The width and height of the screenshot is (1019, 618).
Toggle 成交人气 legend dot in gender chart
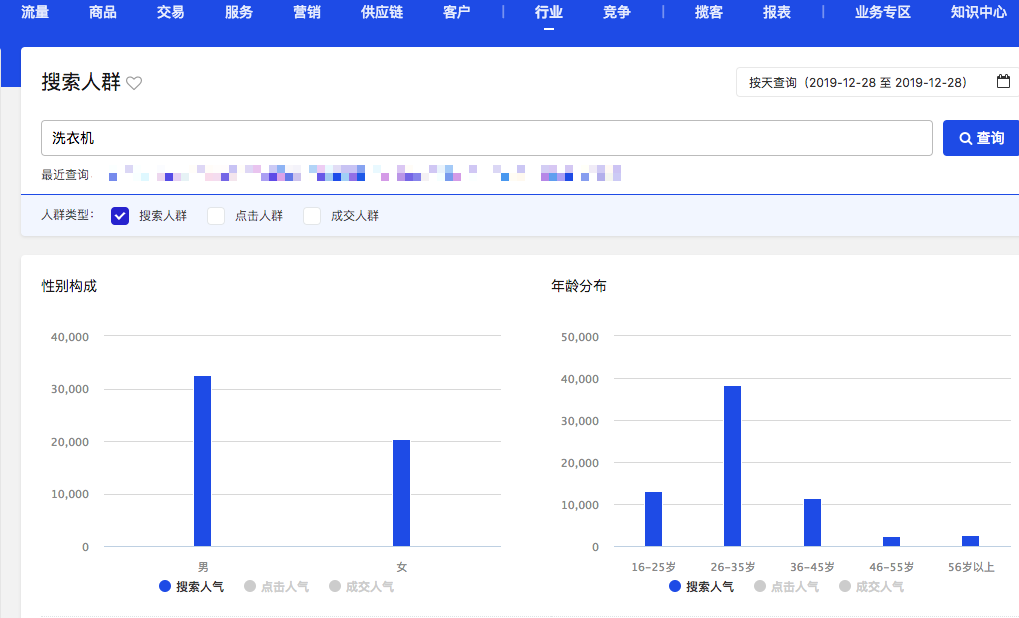(335, 587)
